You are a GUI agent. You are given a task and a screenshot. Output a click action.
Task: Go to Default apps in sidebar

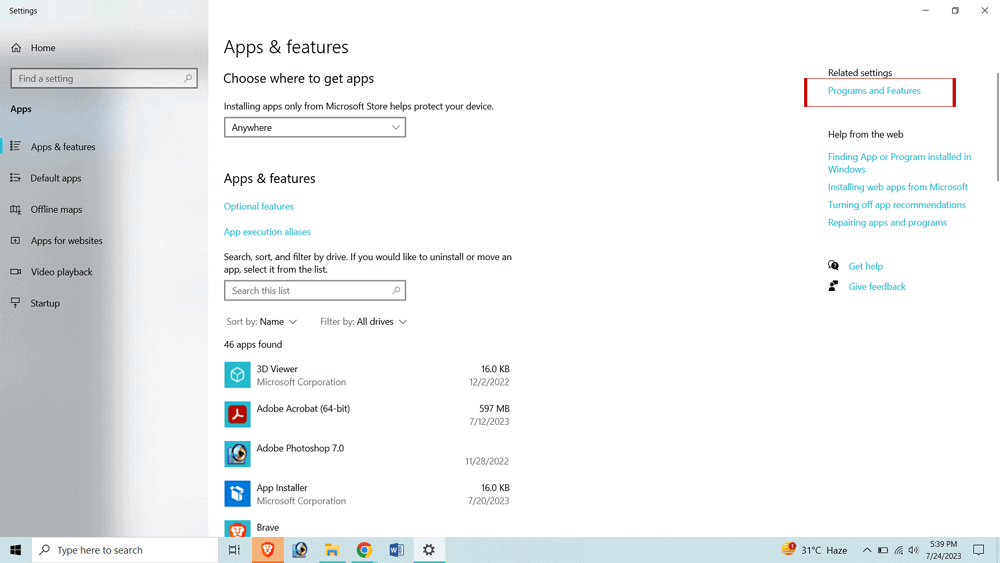pyautogui.click(x=56, y=178)
